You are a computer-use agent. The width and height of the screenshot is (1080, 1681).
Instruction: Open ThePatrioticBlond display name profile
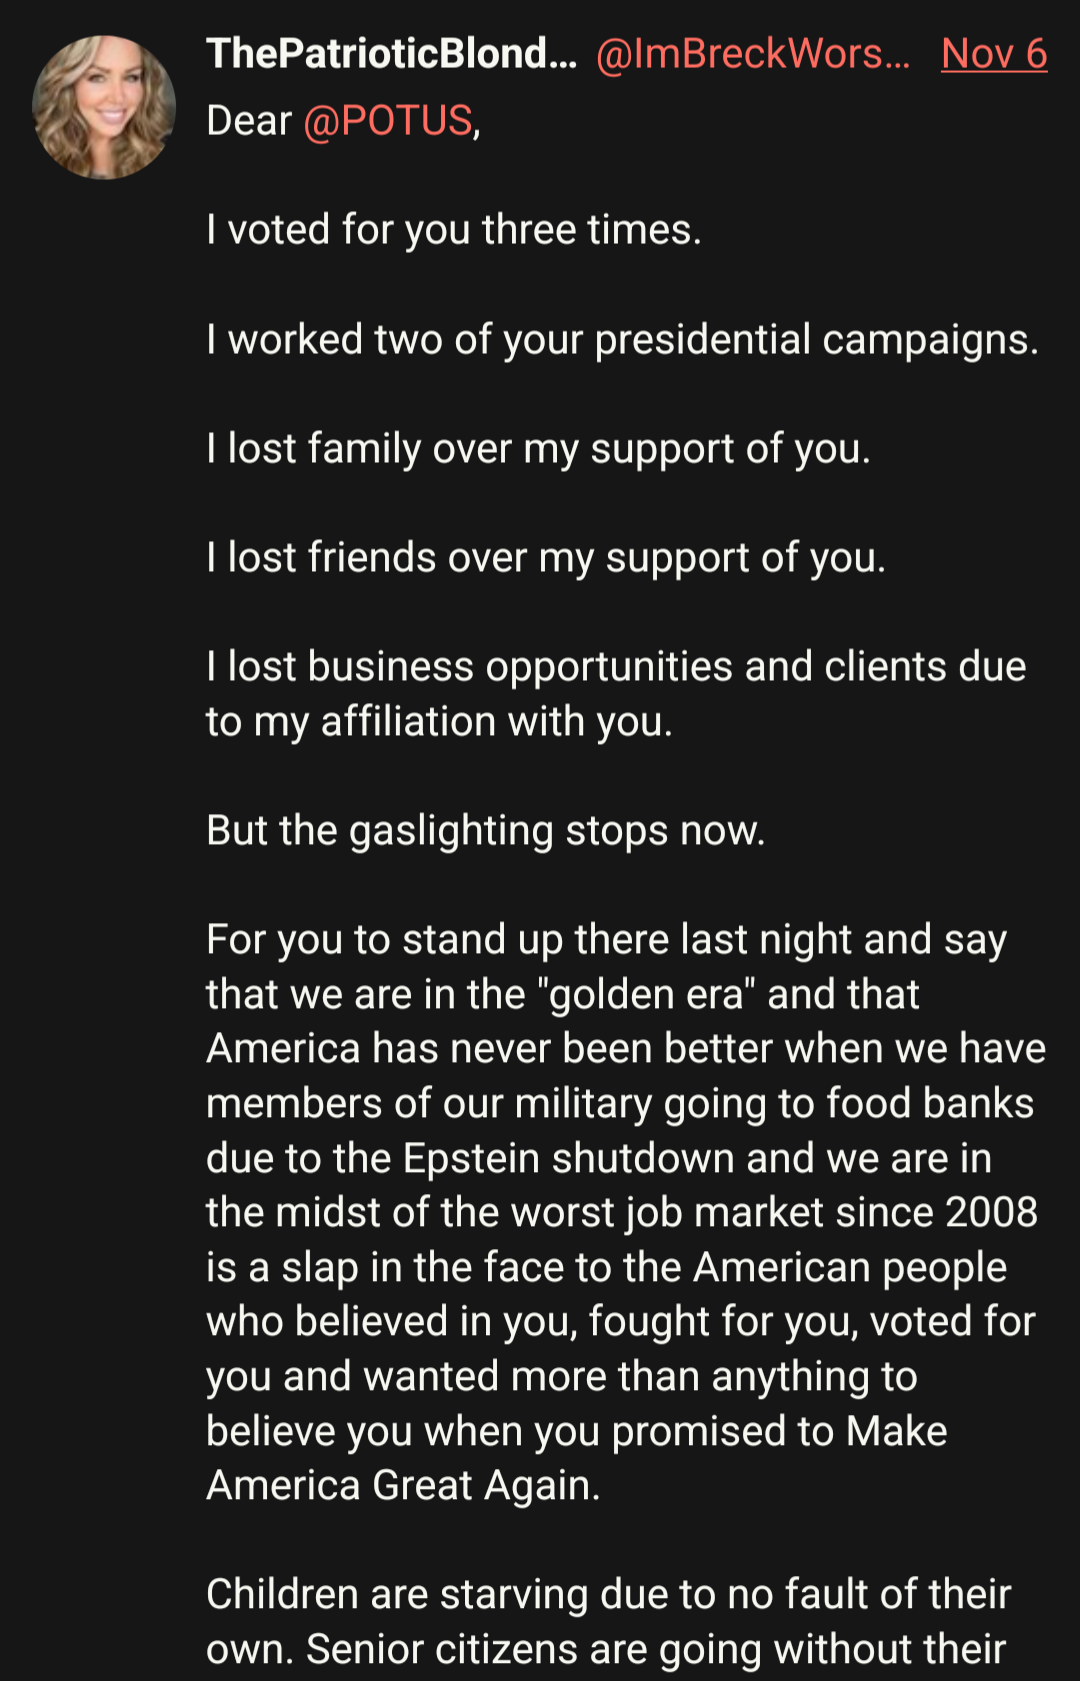(391, 54)
